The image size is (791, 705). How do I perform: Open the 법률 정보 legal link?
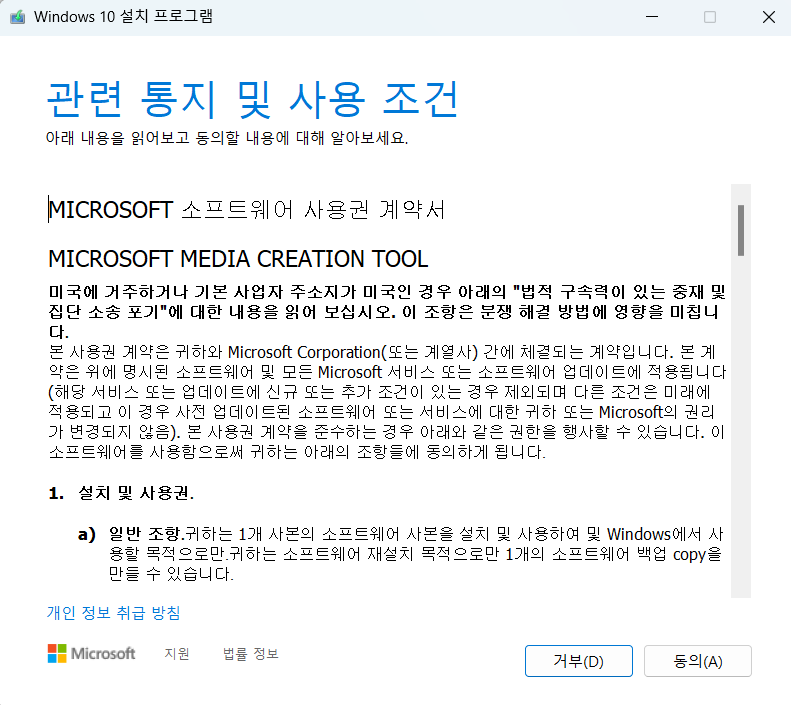(x=251, y=654)
